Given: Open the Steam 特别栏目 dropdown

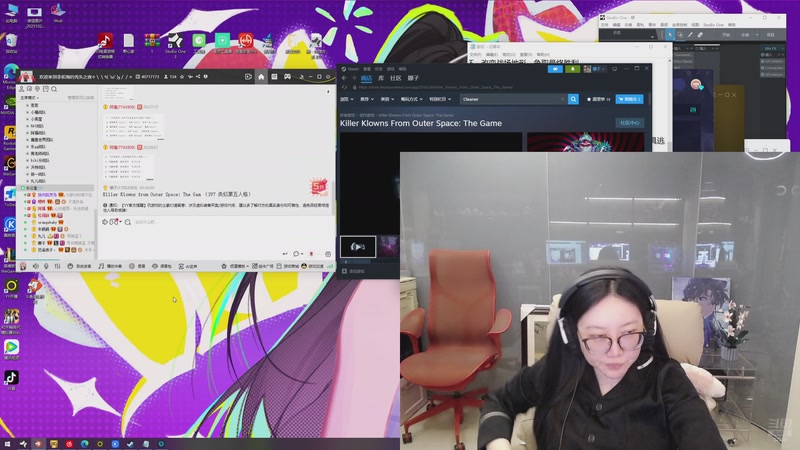Looking at the screenshot, I should (x=440, y=99).
